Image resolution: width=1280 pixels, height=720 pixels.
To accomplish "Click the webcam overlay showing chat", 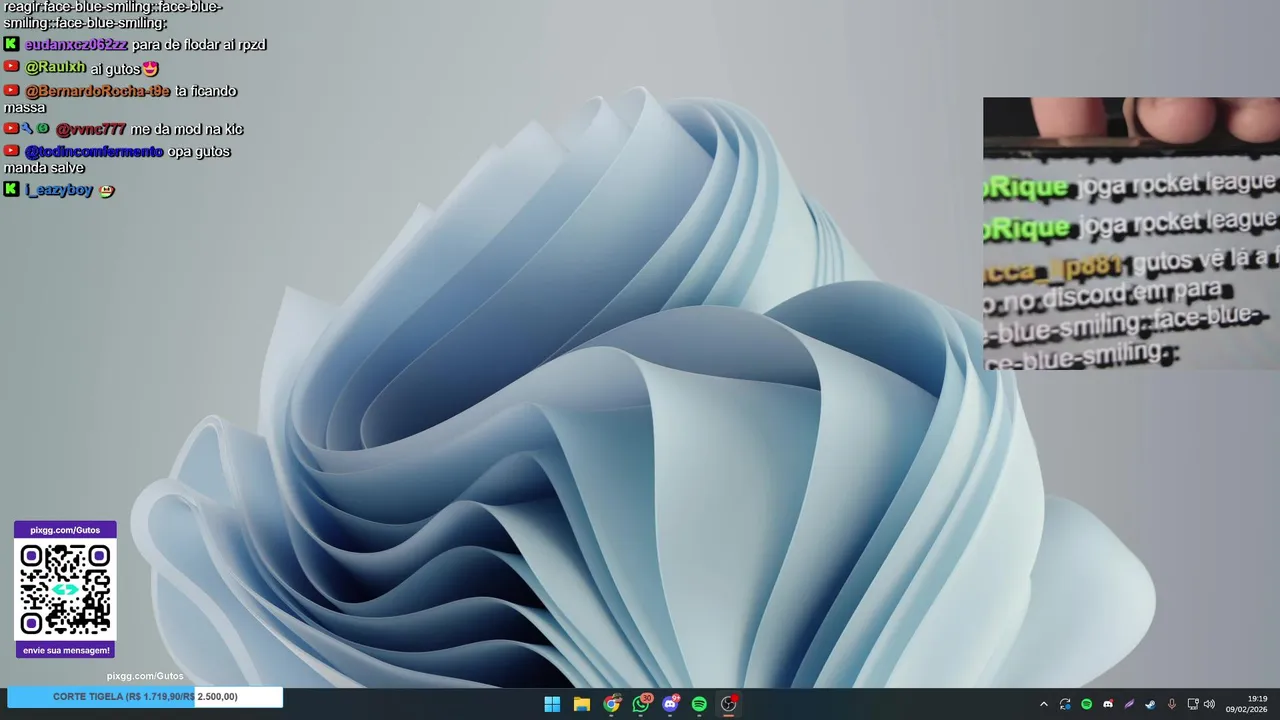I will click(1131, 233).
